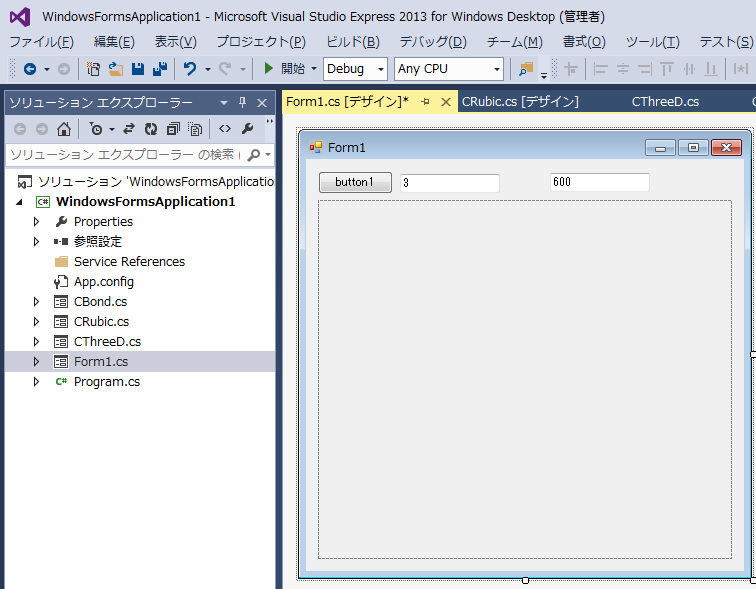This screenshot has height=589, width=756.
Task: Click the text box containing 600
Action: (x=600, y=182)
